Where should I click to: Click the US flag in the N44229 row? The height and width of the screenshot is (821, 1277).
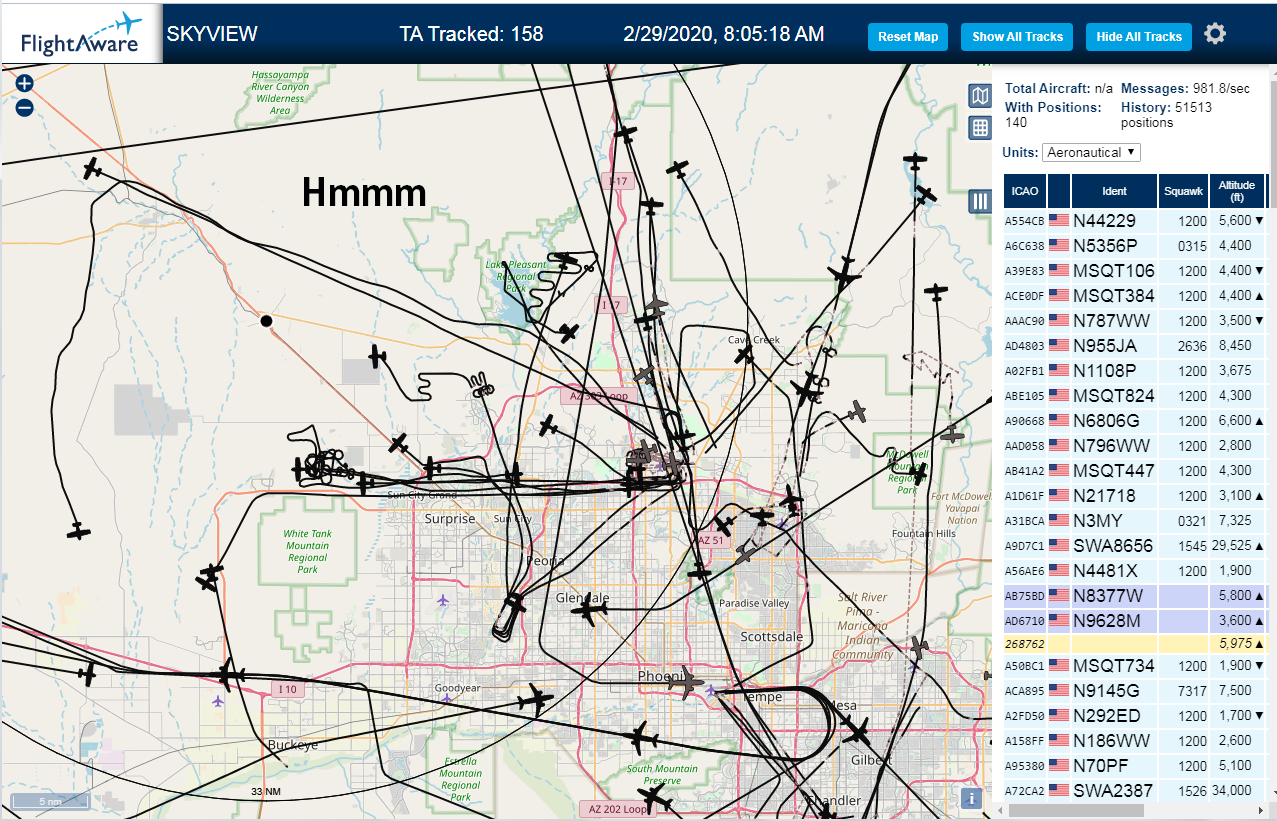coord(1059,221)
